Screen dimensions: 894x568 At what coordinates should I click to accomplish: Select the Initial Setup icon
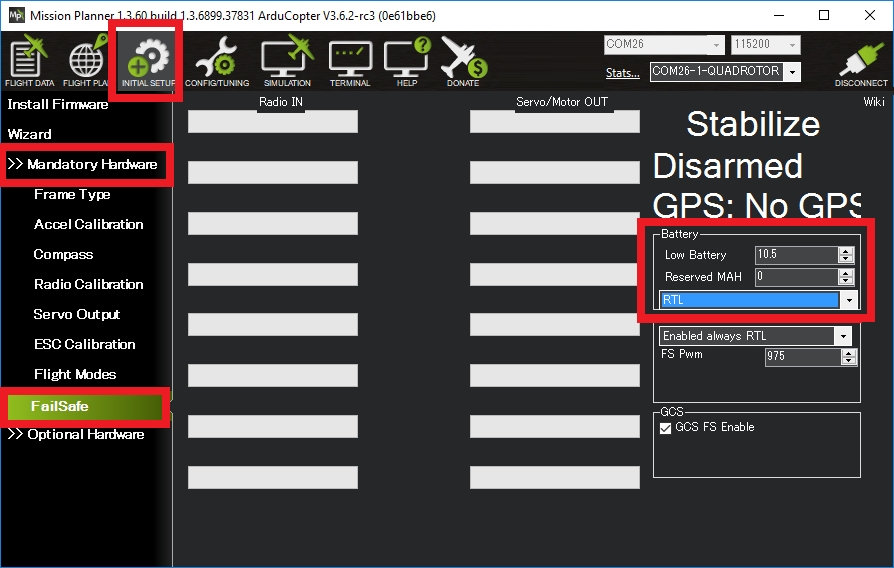pos(147,62)
